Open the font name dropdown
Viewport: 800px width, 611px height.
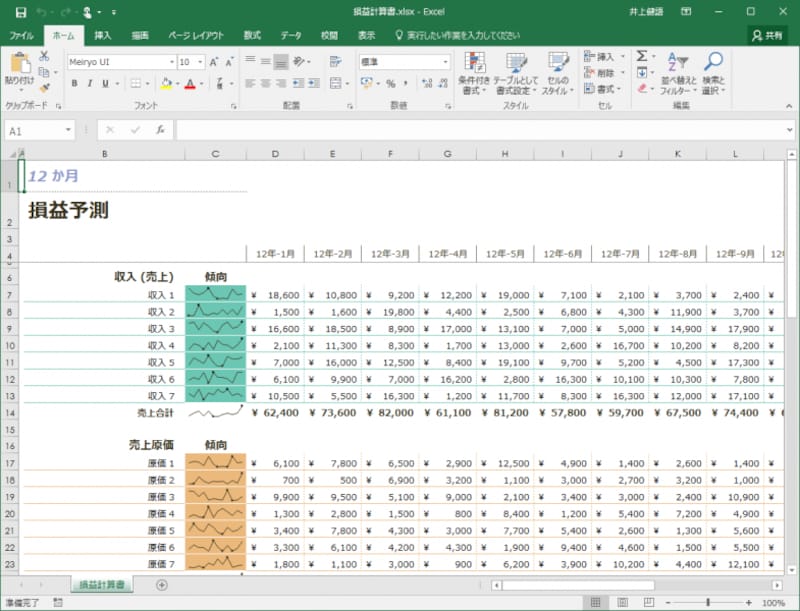(x=172, y=62)
